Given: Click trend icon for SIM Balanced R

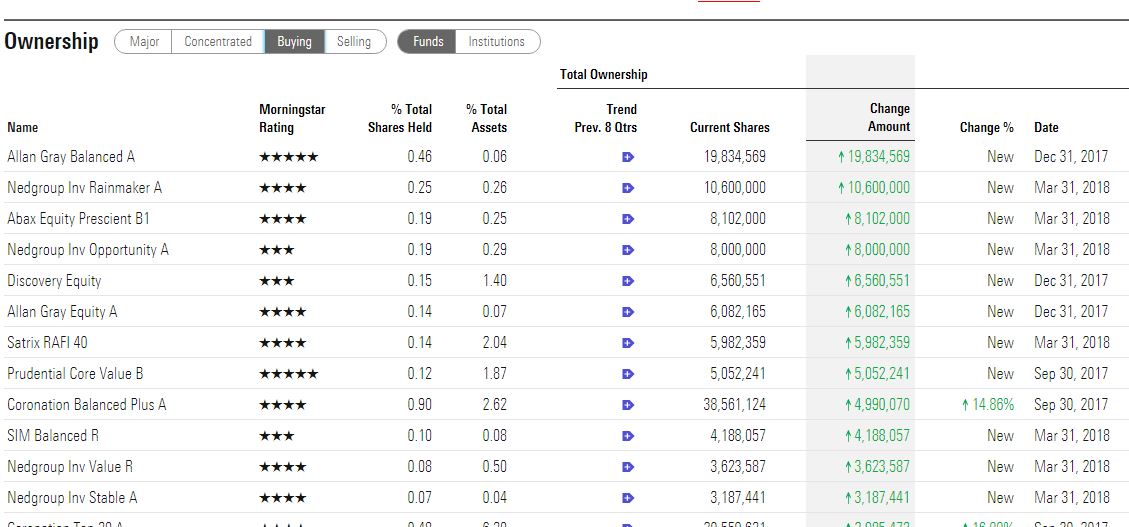Looking at the screenshot, I should click(628, 436).
